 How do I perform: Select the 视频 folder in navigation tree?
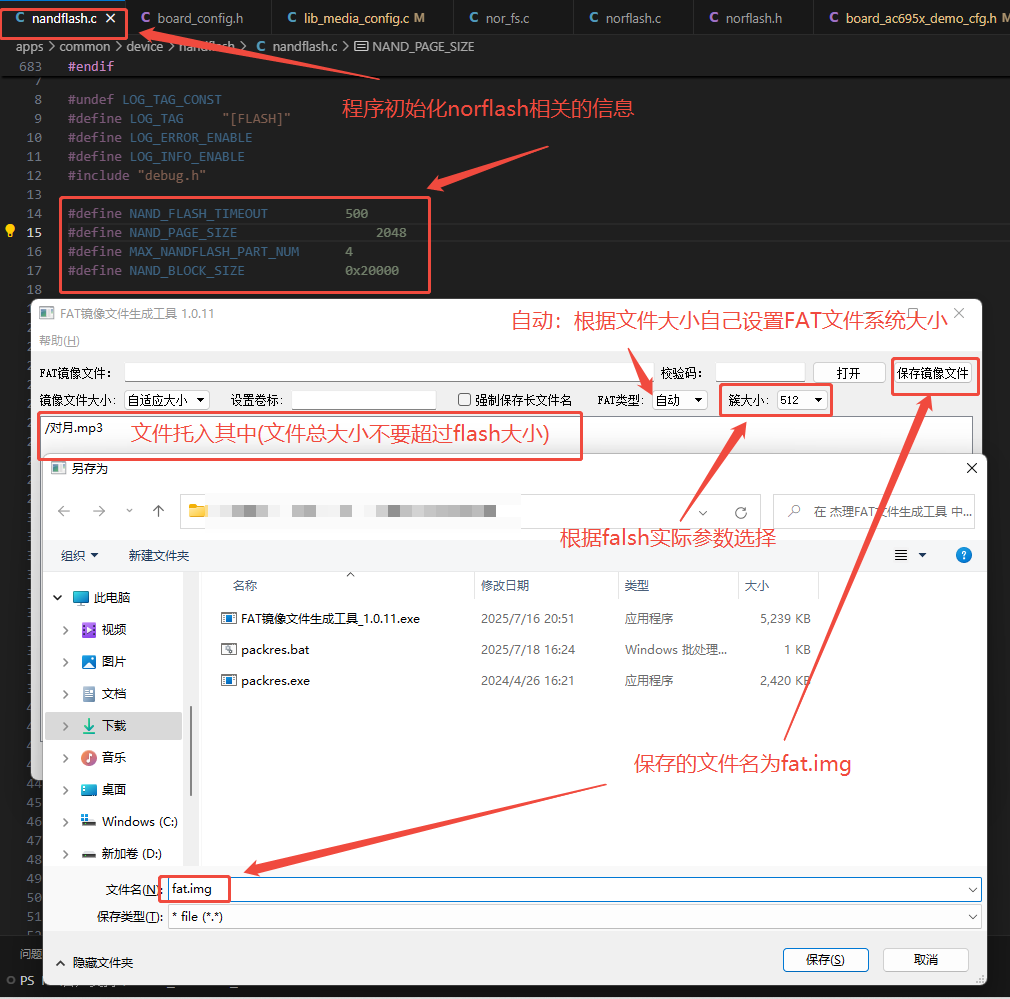[x=114, y=630]
